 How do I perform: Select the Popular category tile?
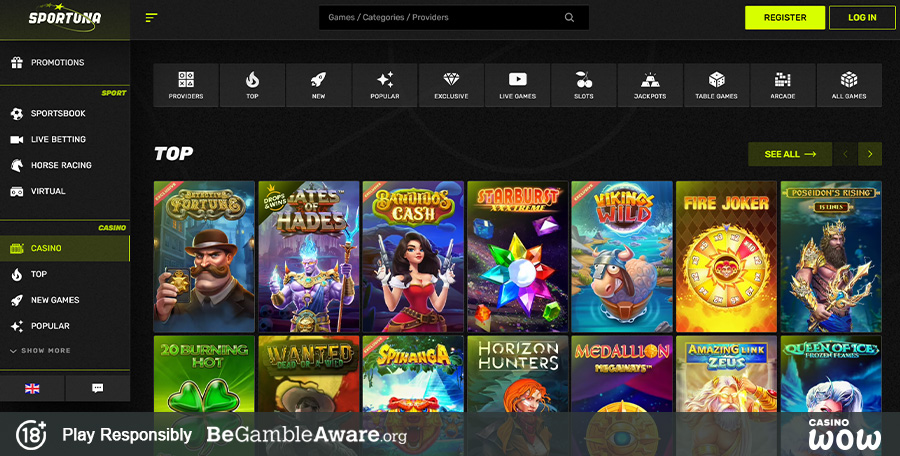[385, 85]
